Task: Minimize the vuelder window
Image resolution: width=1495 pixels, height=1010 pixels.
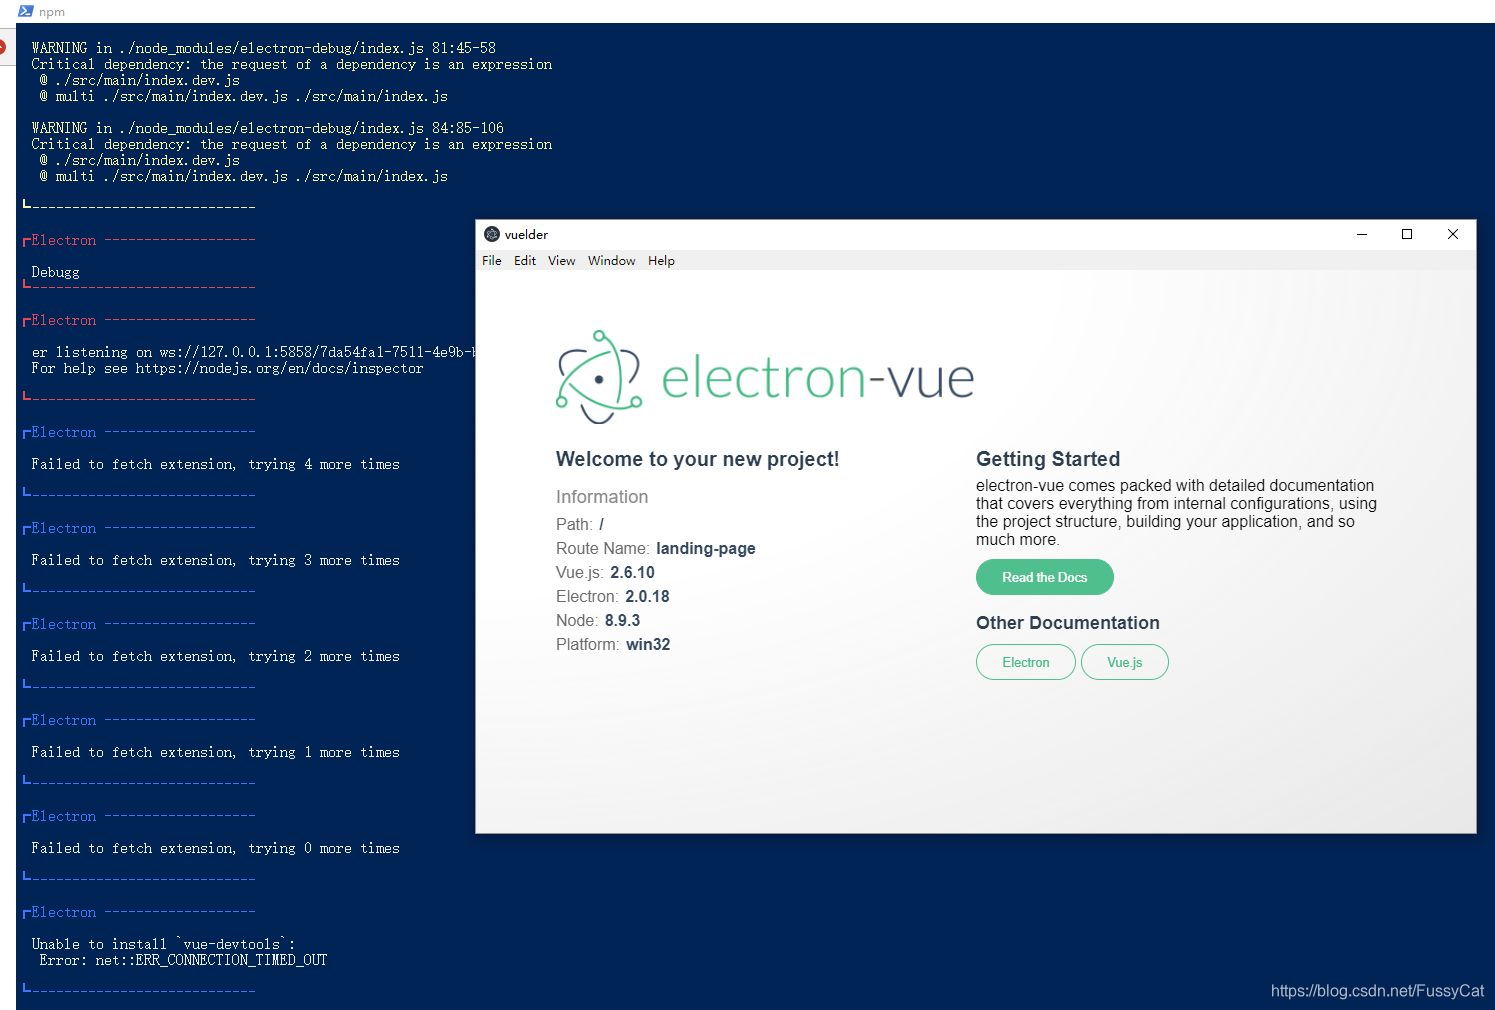Action: 1361,234
